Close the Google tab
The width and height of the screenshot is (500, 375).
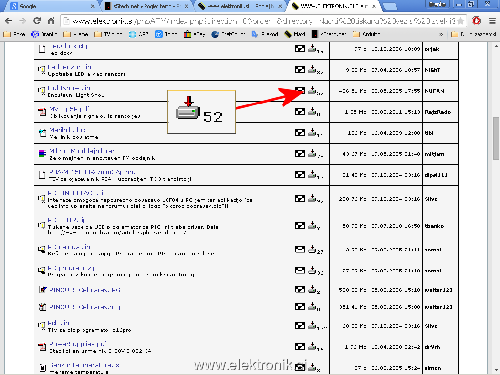[92, 6]
